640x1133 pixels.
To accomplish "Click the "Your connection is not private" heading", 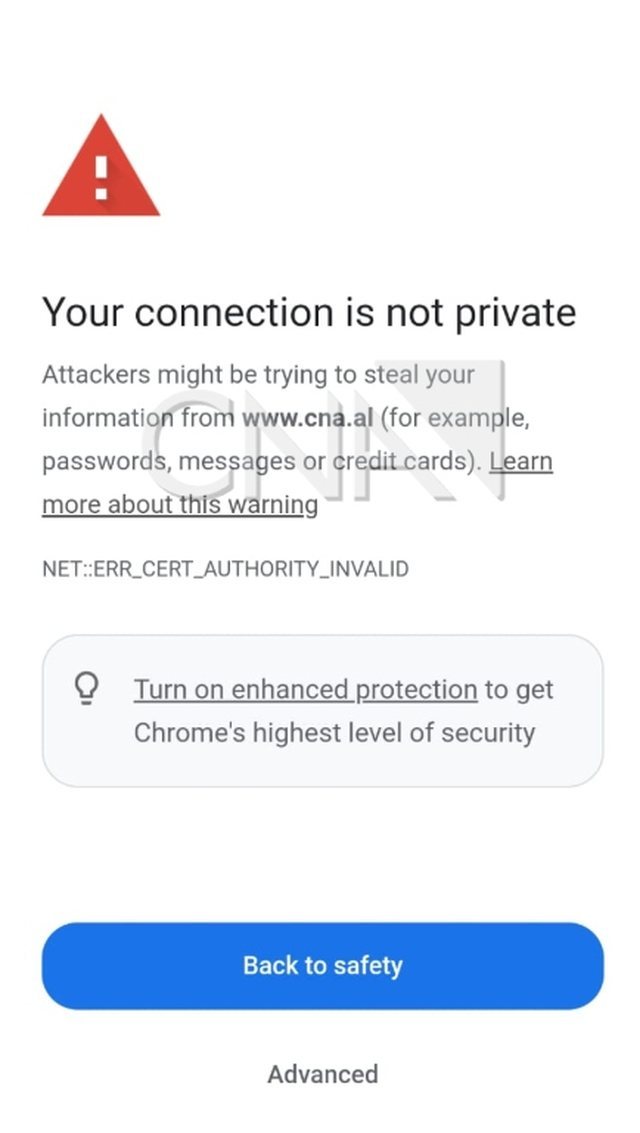I will coord(308,313).
